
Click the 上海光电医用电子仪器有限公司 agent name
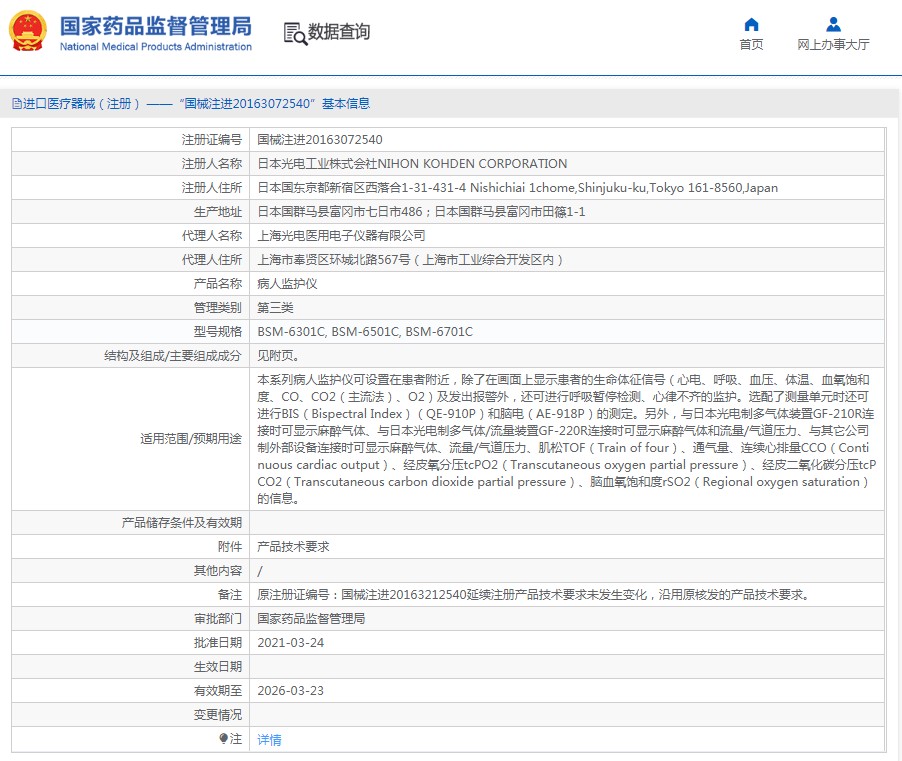pos(341,236)
